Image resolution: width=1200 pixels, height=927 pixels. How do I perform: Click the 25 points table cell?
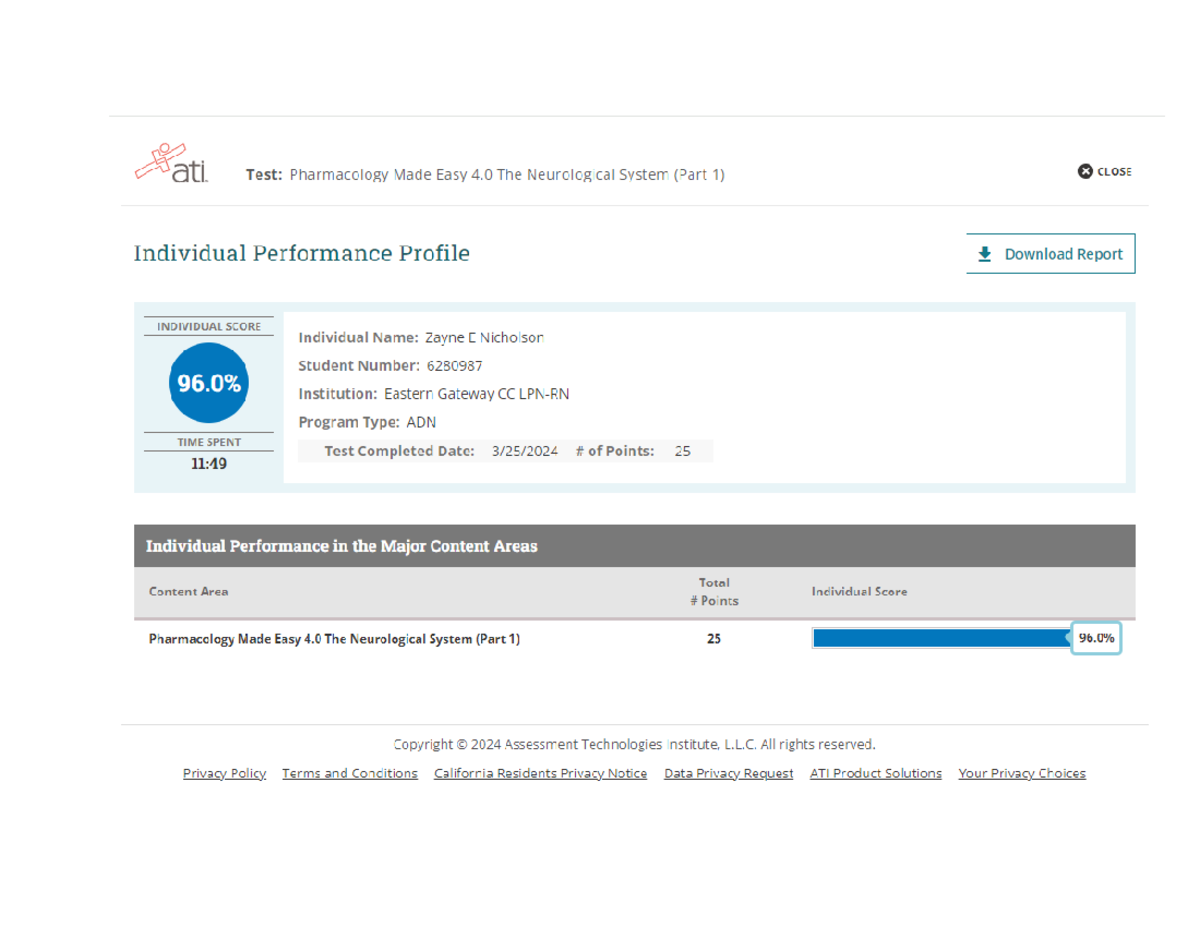click(714, 639)
